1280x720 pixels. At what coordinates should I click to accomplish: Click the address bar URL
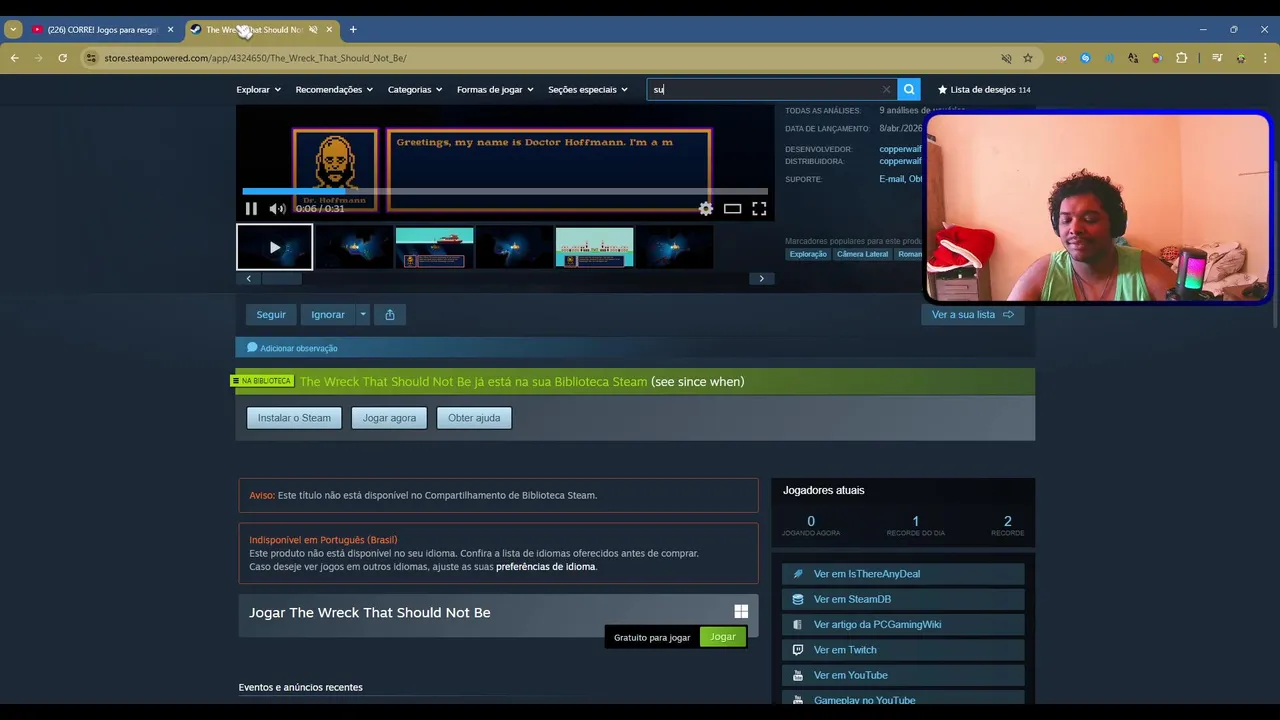(255, 58)
